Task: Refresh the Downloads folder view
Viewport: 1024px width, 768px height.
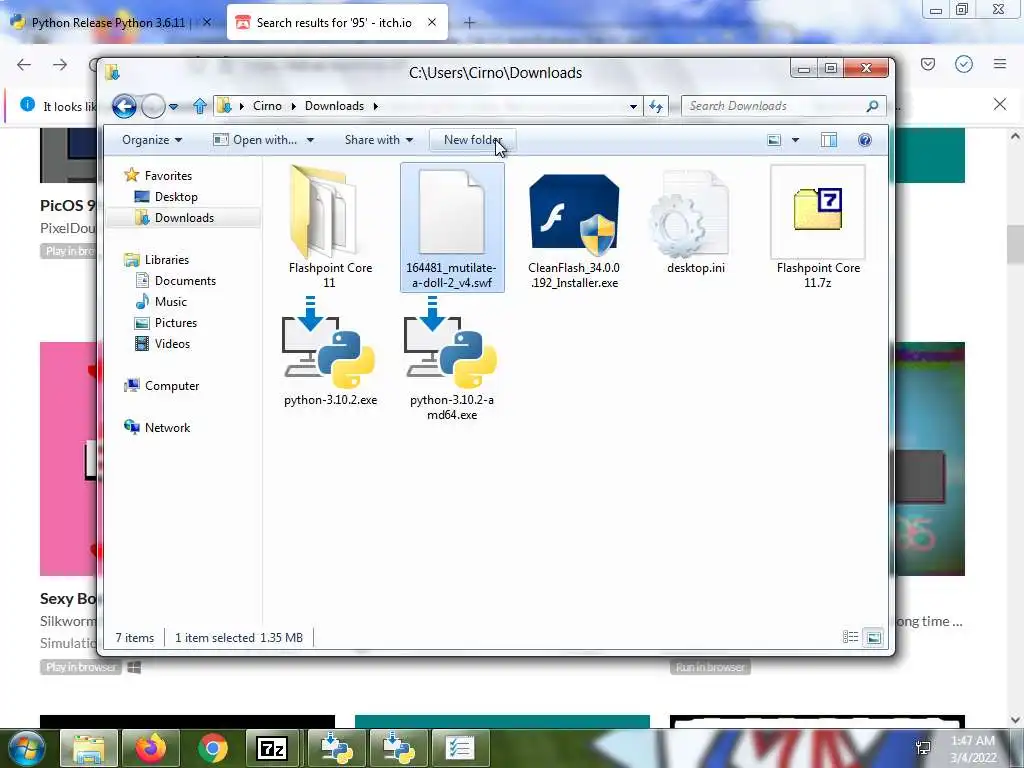Action: (656, 106)
